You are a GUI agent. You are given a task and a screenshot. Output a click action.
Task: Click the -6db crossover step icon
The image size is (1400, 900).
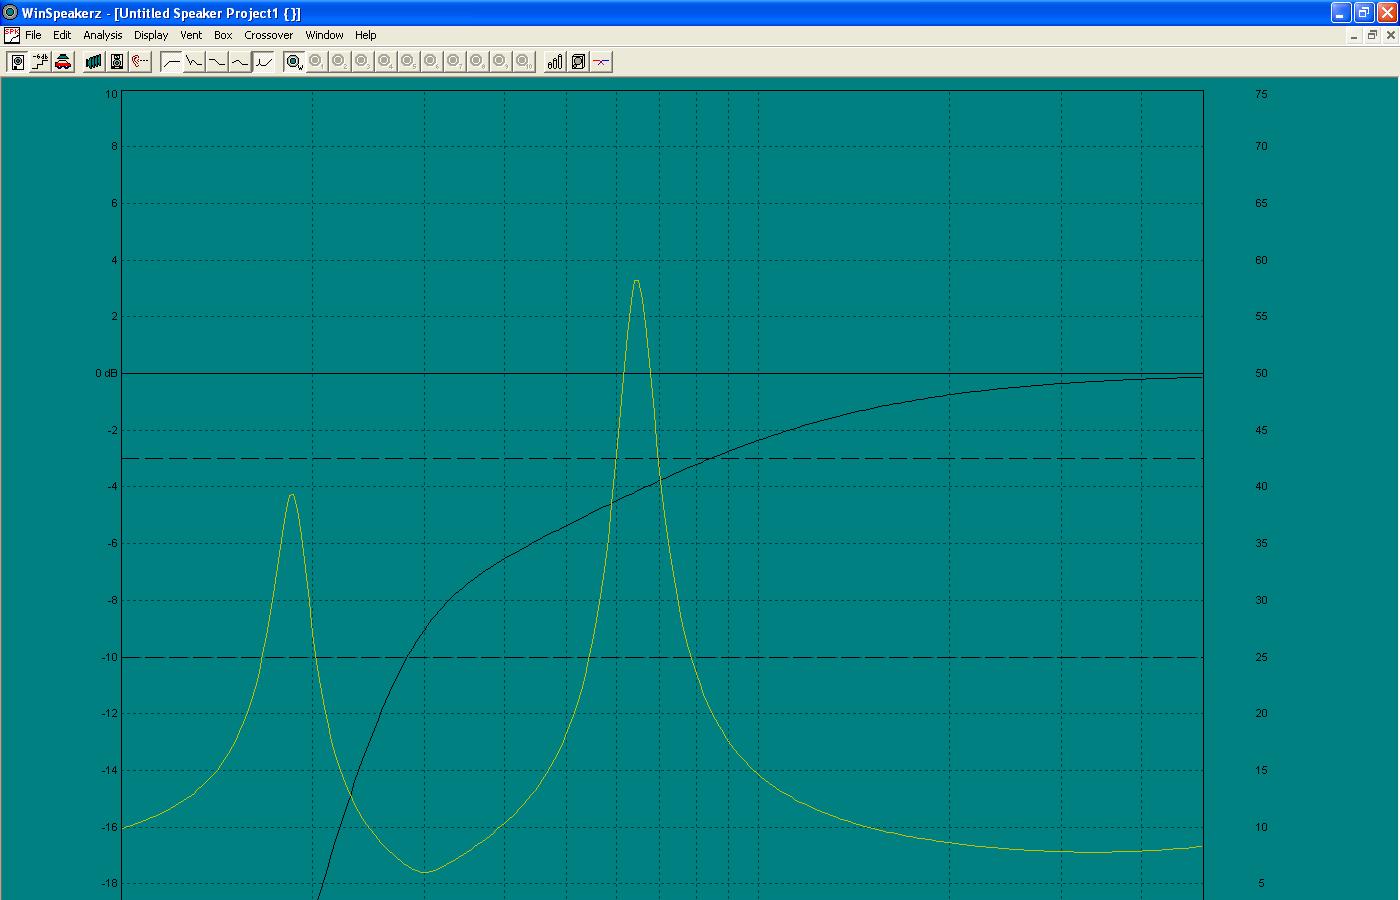coord(40,62)
